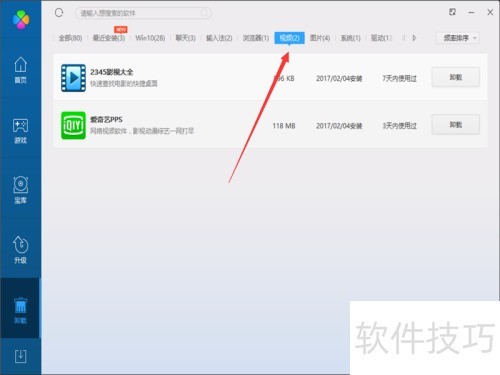Click install date in the 爱奇艺PPS row
The width and height of the screenshot is (500, 375).
click(339, 126)
